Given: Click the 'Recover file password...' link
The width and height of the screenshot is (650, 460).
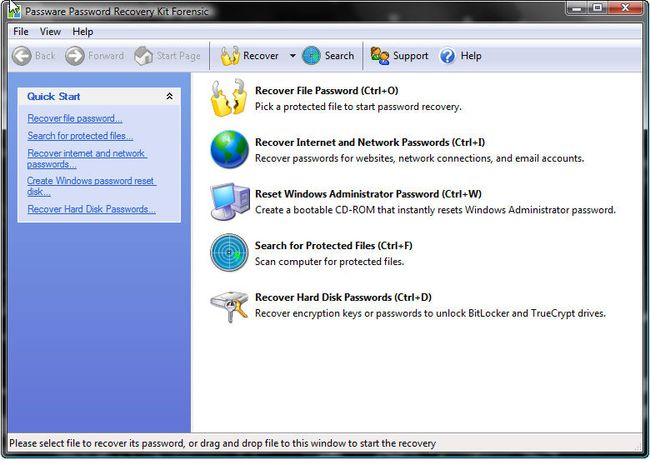Looking at the screenshot, I should (75, 119).
